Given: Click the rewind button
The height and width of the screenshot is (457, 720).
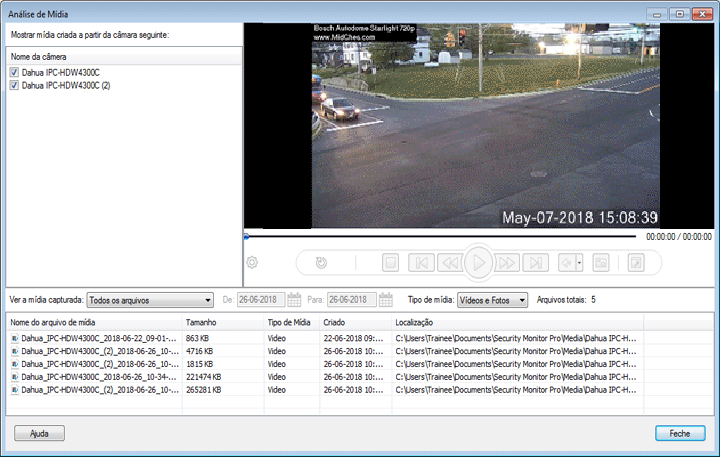Looking at the screenshot, I should [x=450, y=263].
